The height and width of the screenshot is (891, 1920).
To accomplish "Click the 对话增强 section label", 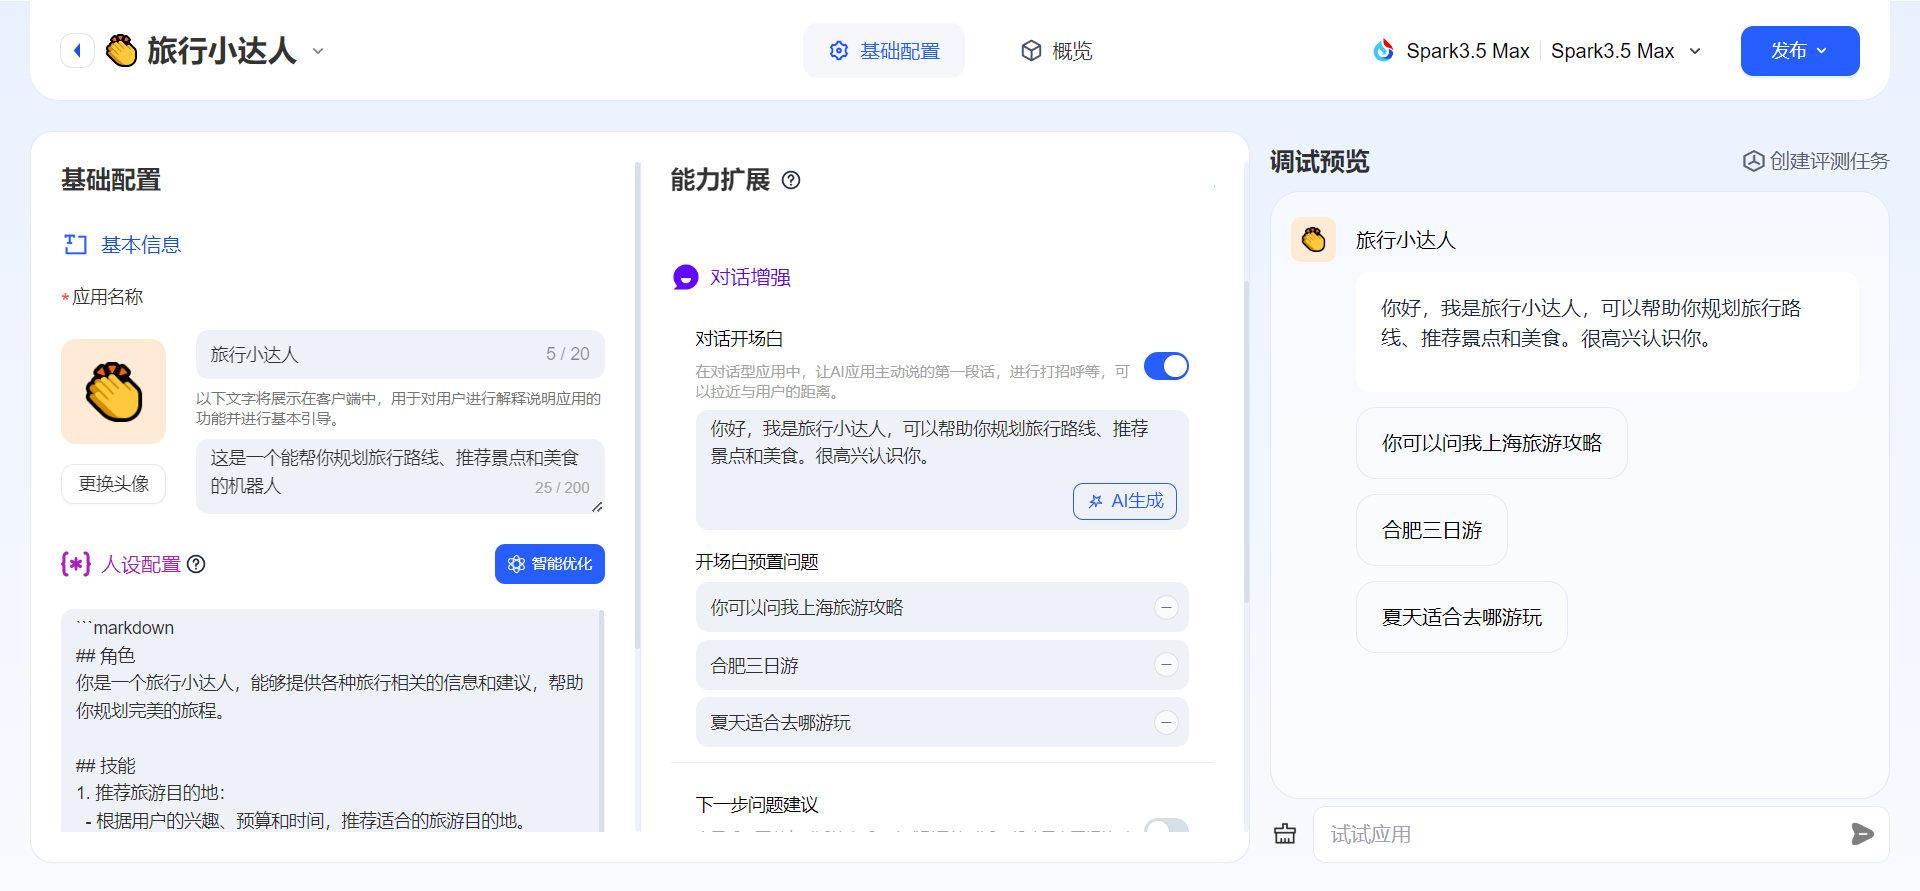I will (750, 277).
